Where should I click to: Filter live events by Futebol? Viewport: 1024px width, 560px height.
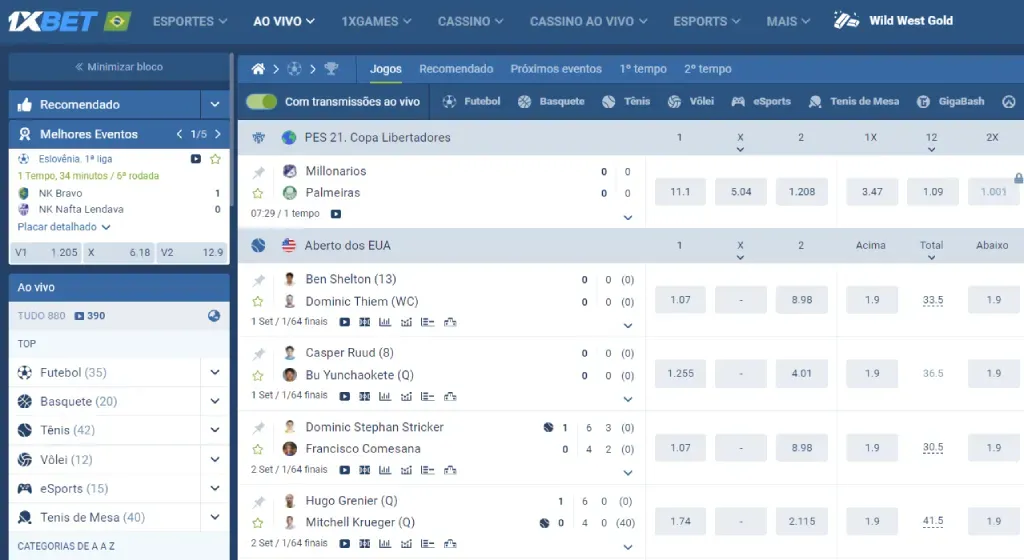point(471,101)
